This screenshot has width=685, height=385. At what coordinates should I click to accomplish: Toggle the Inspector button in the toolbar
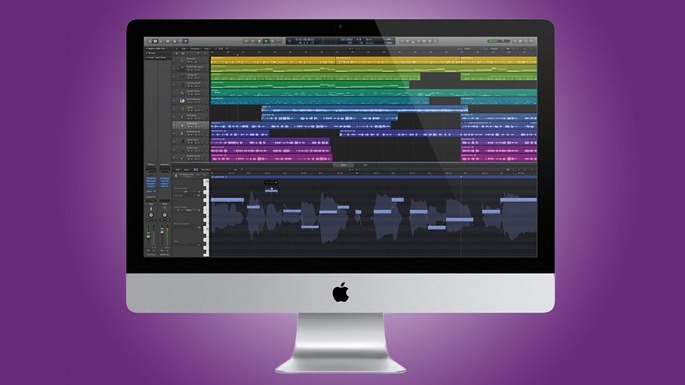(156, 41)
